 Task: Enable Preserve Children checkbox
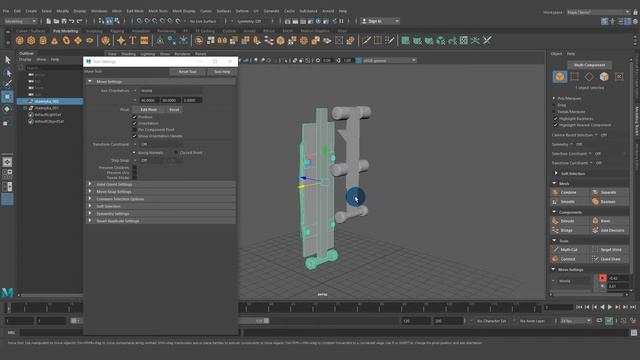[x=134, y=168]
